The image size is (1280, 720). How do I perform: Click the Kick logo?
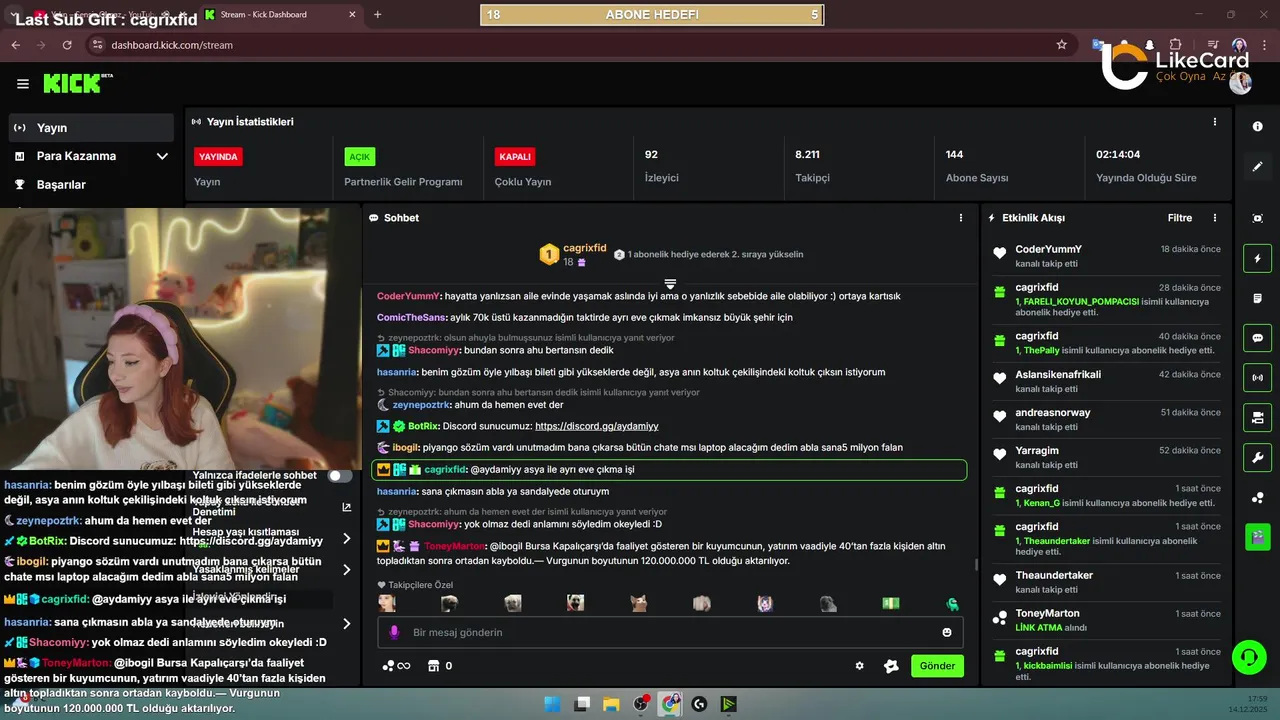click(77, 83)
